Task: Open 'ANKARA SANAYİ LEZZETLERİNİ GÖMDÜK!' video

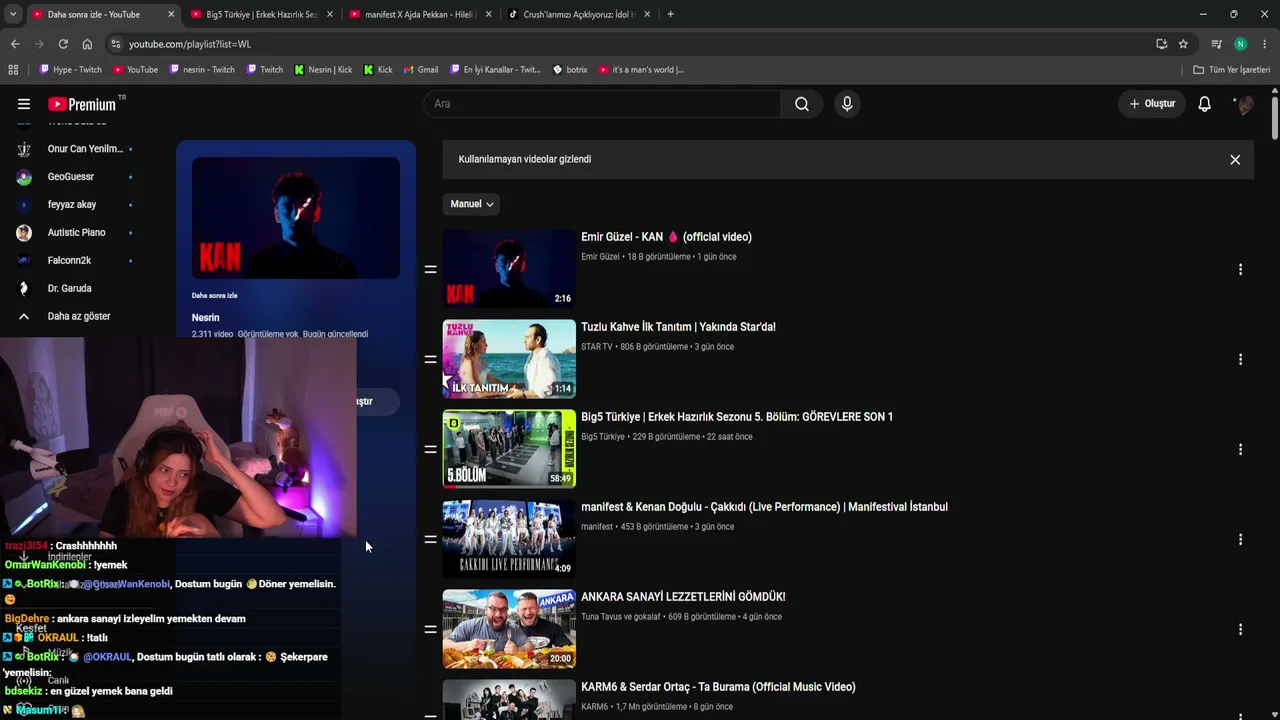Action: [683, 597]
